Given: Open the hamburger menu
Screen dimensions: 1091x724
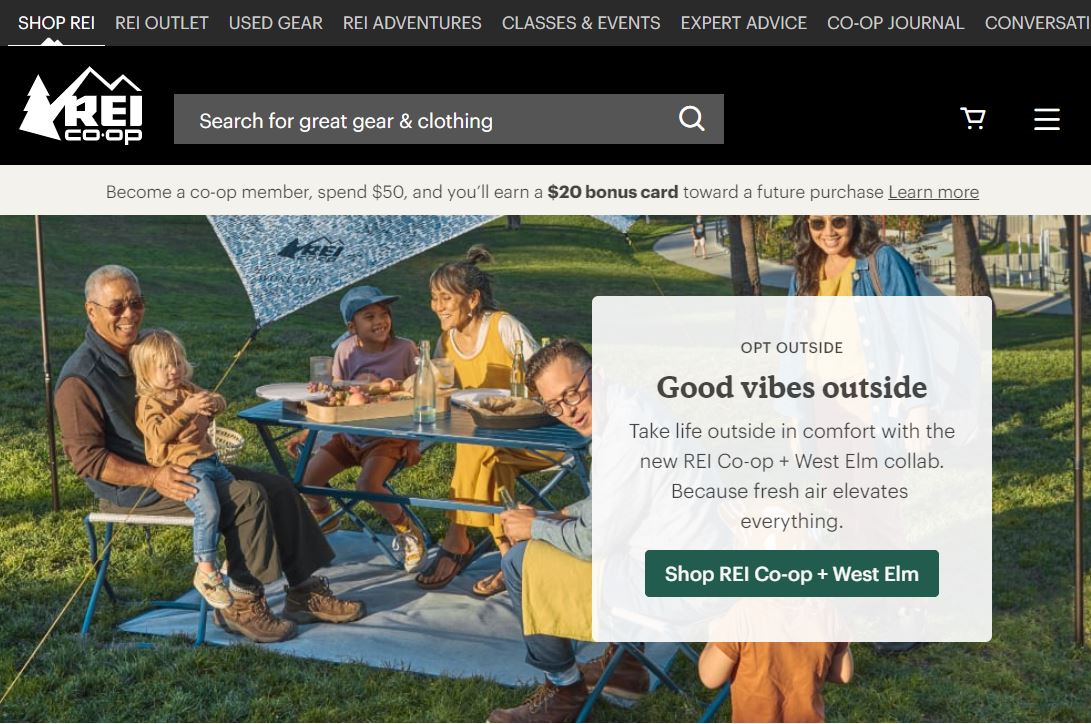Looking at the screenshot, I should [x=1046, y=119].
